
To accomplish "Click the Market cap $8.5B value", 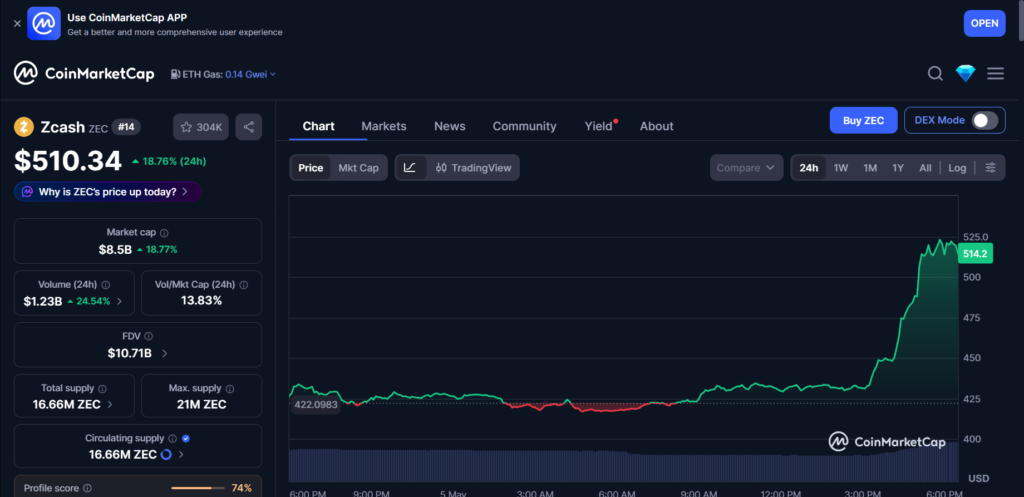I will coord(116,249).
